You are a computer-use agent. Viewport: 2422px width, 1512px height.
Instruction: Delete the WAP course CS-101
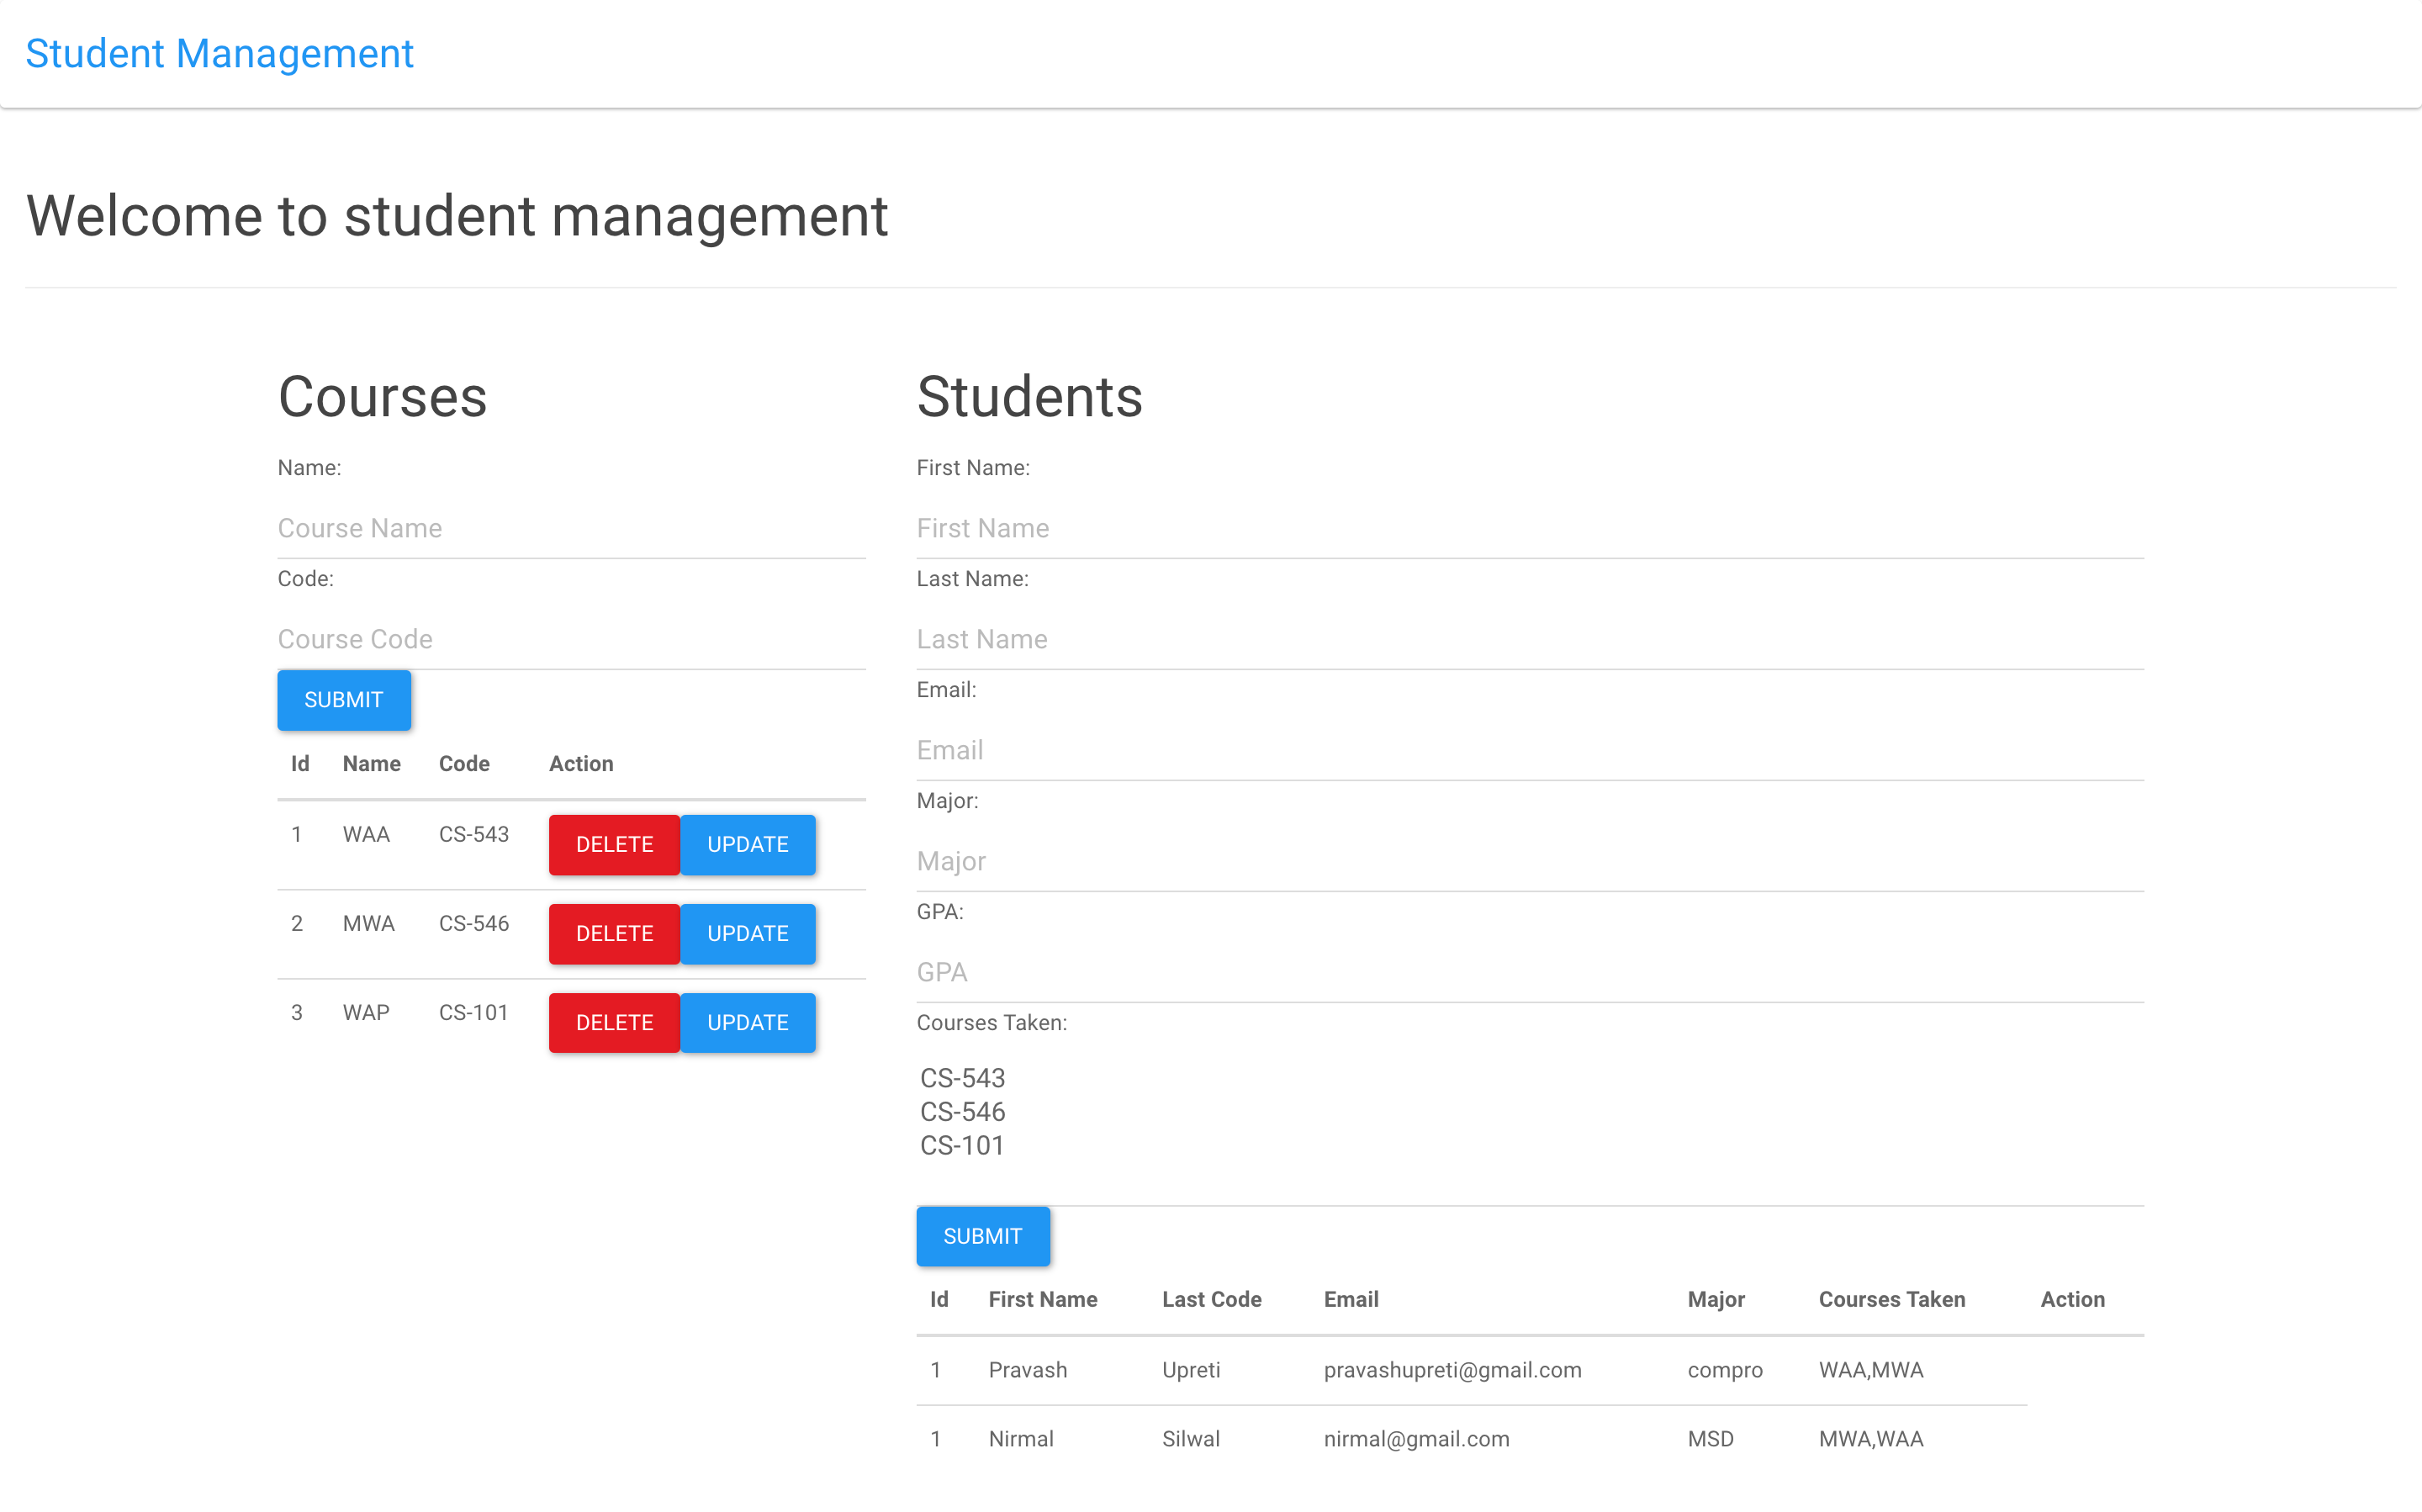tap(614, 1023)
